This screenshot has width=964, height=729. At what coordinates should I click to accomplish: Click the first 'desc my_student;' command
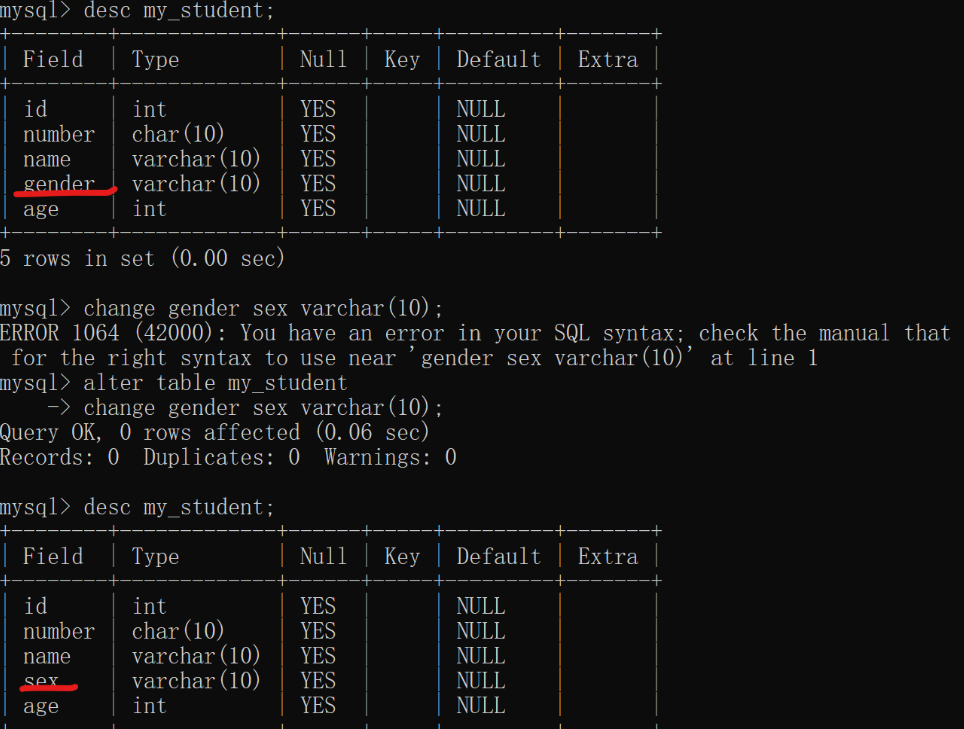179,11
